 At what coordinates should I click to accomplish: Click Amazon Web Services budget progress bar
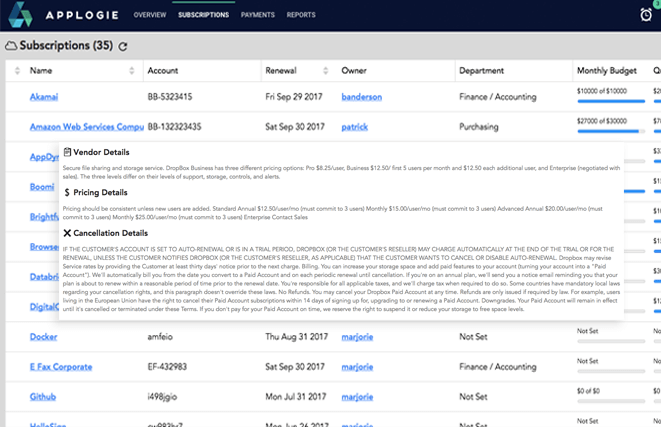(x=611, y=131)
